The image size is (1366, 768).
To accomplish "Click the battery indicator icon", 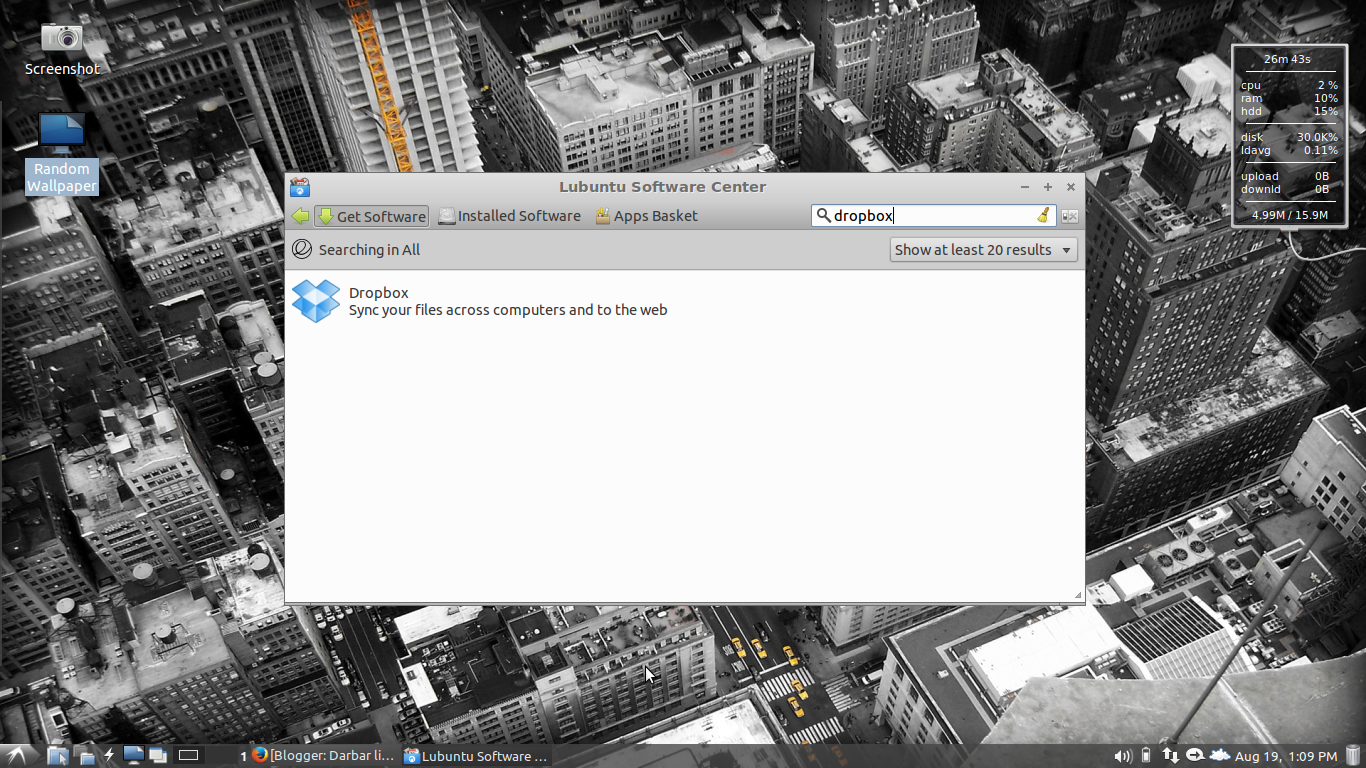I will point(1145,756).
